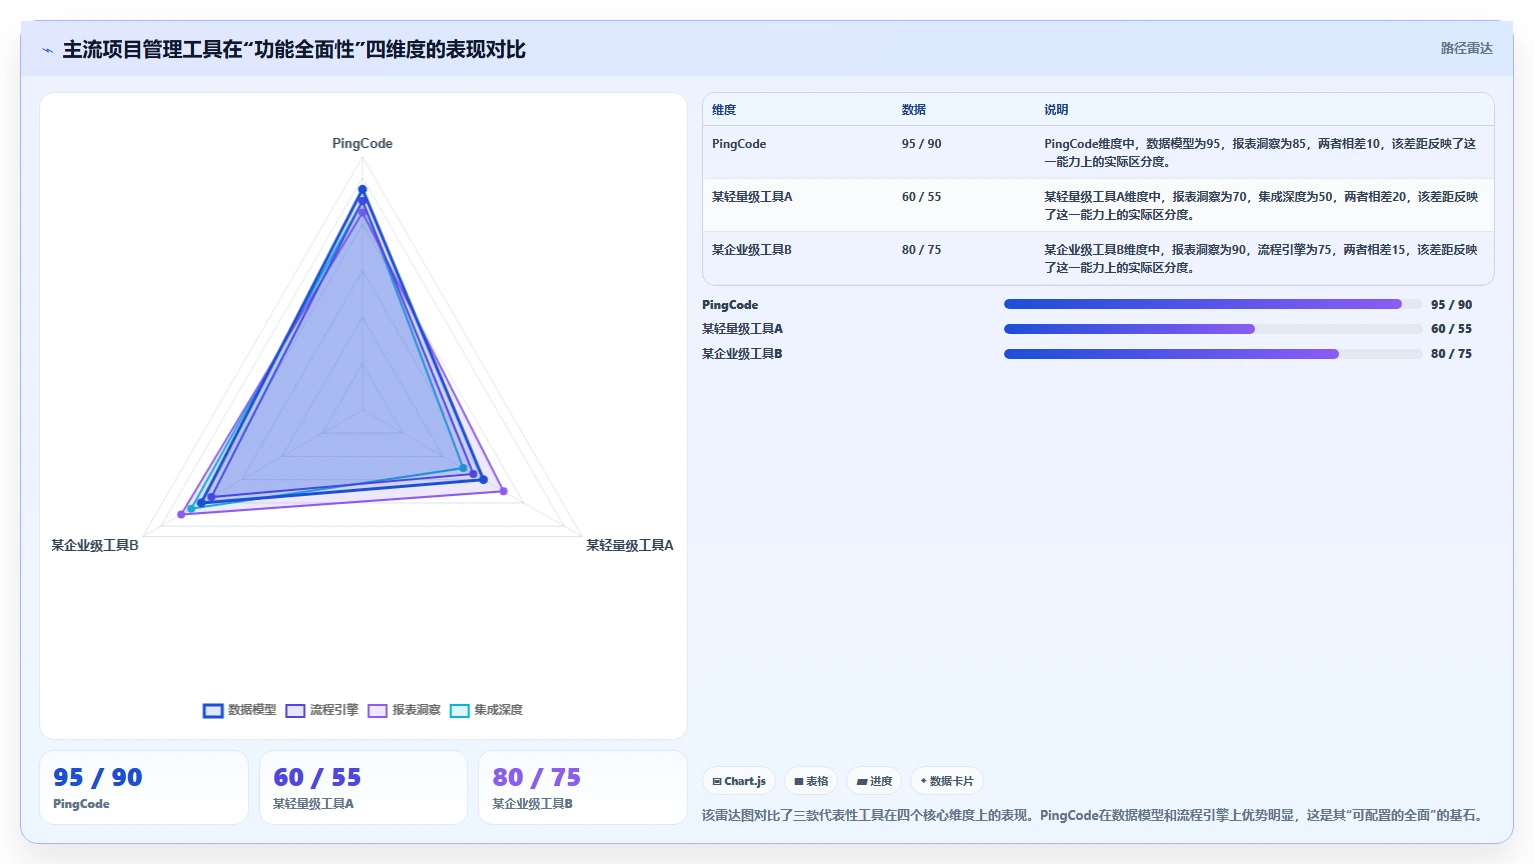Click the 数据卡片 tag

click(947, 781)
